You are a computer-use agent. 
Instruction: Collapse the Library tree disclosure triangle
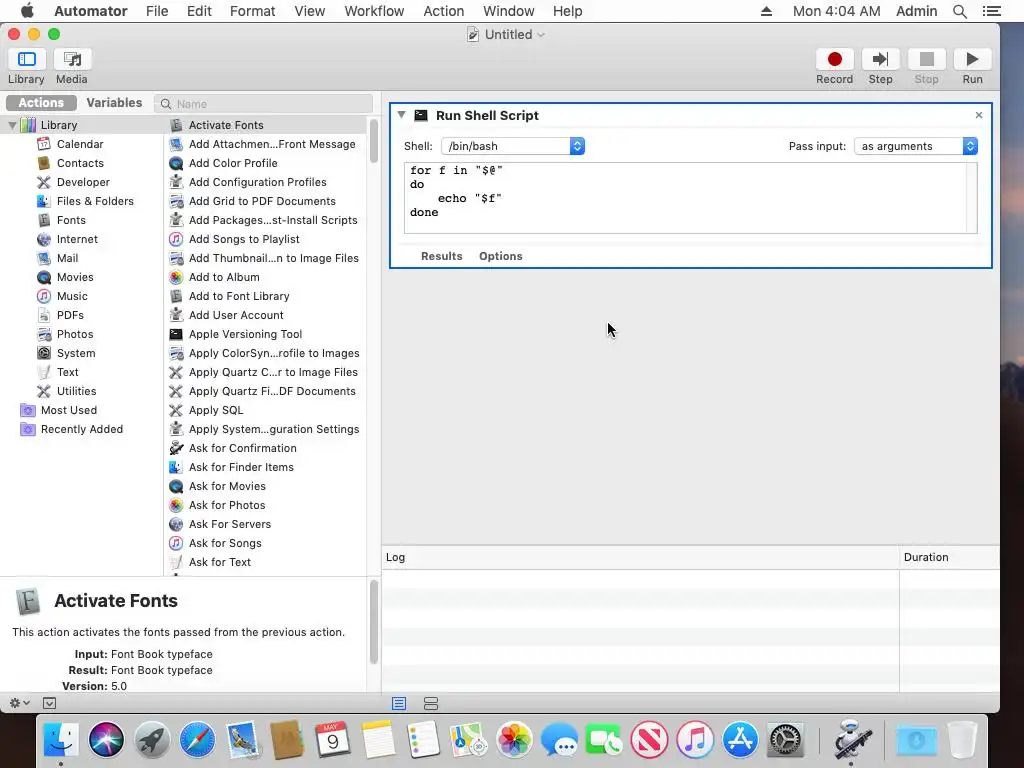click(x=12, y=125)
